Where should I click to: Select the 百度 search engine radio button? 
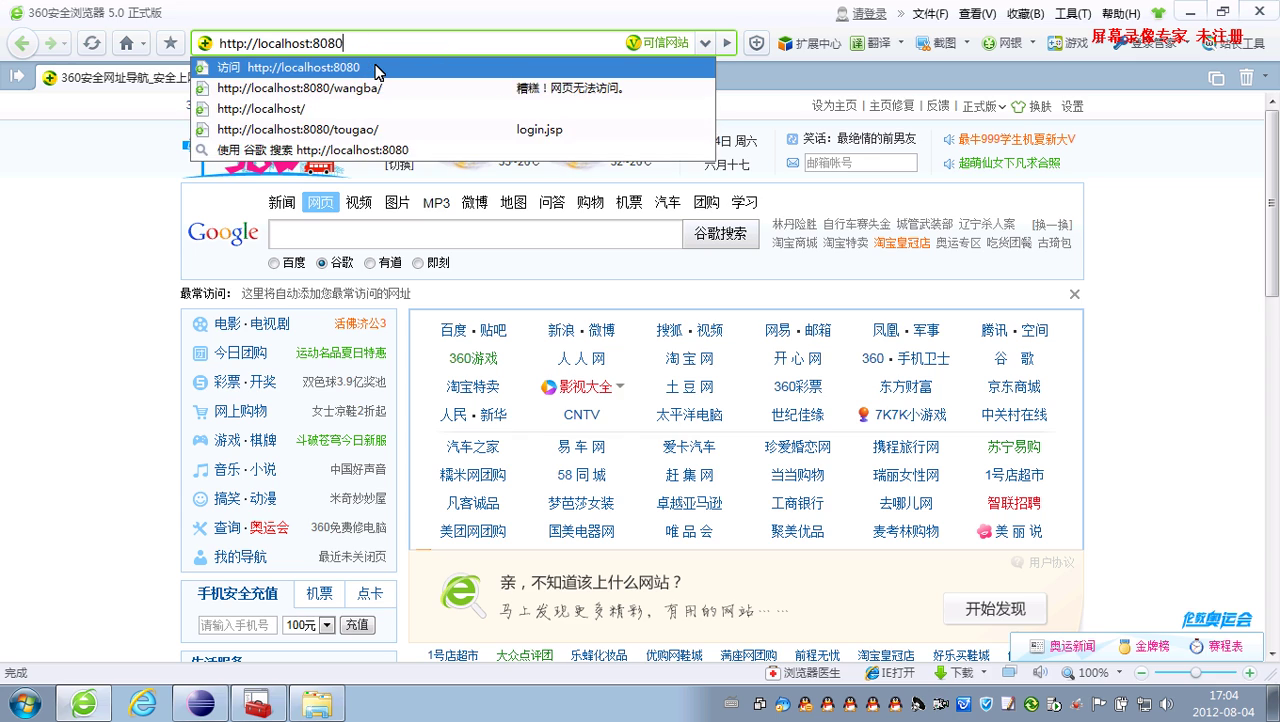[x=274, y=263]
